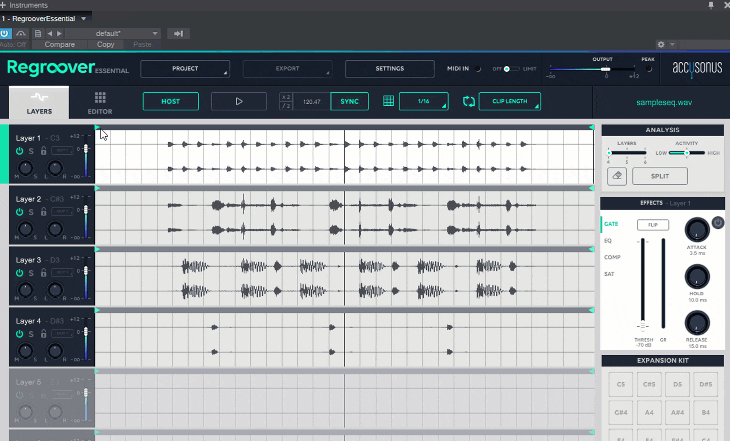Start playback with the play button
730x441 pixels.
coord(239,101)
